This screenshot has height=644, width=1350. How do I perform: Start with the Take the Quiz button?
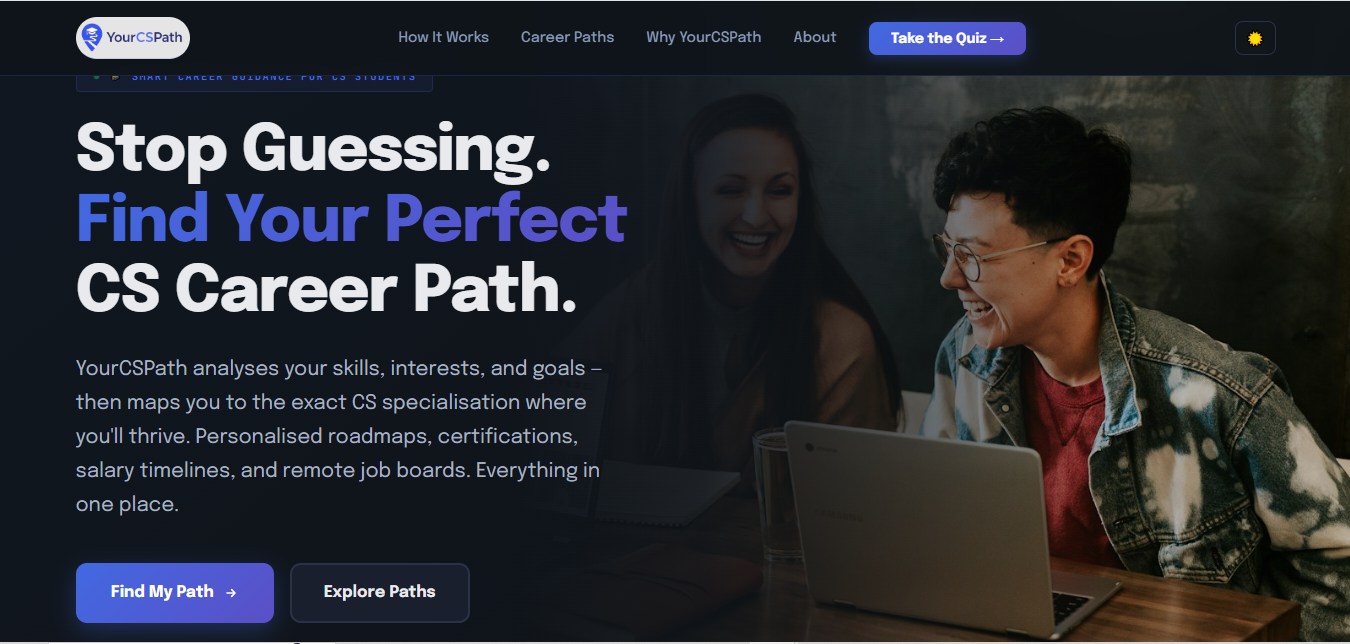tap(947, 38)
